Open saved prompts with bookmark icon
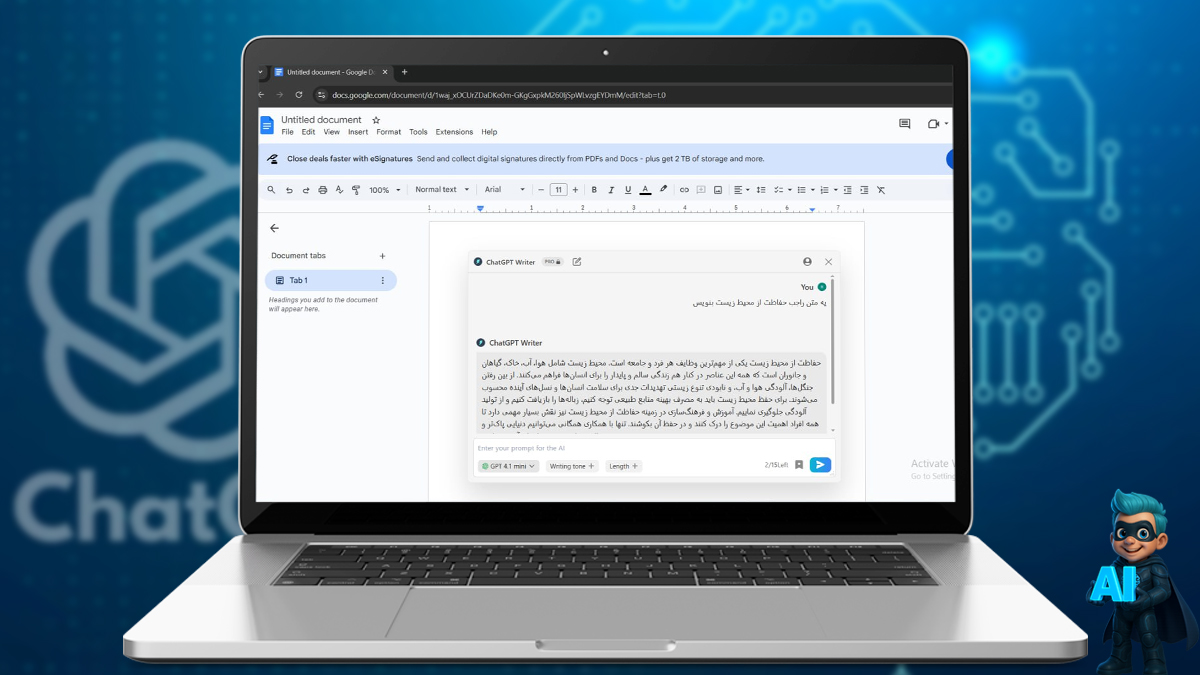The width and height of the screenshot is (1200, 675). click(799, 465)
